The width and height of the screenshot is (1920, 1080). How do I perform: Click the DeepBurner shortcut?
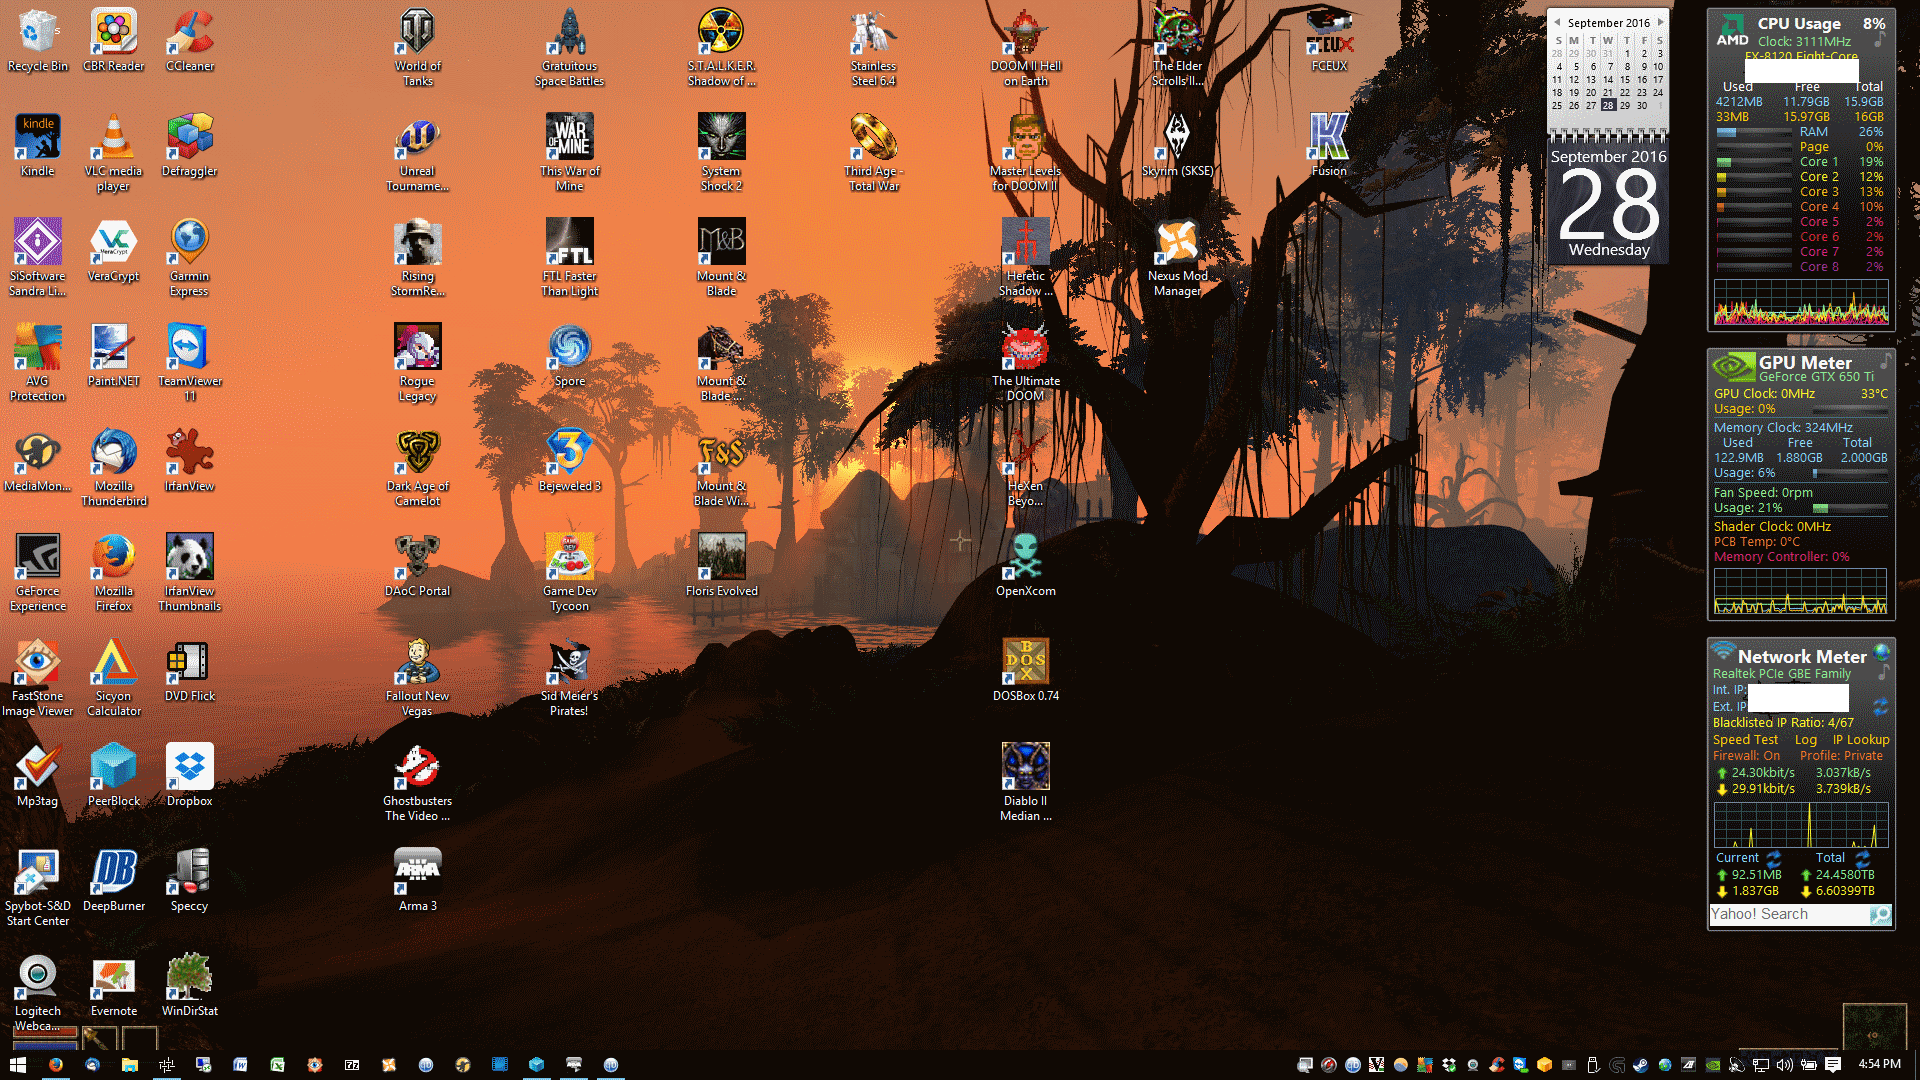click(113, 881)
